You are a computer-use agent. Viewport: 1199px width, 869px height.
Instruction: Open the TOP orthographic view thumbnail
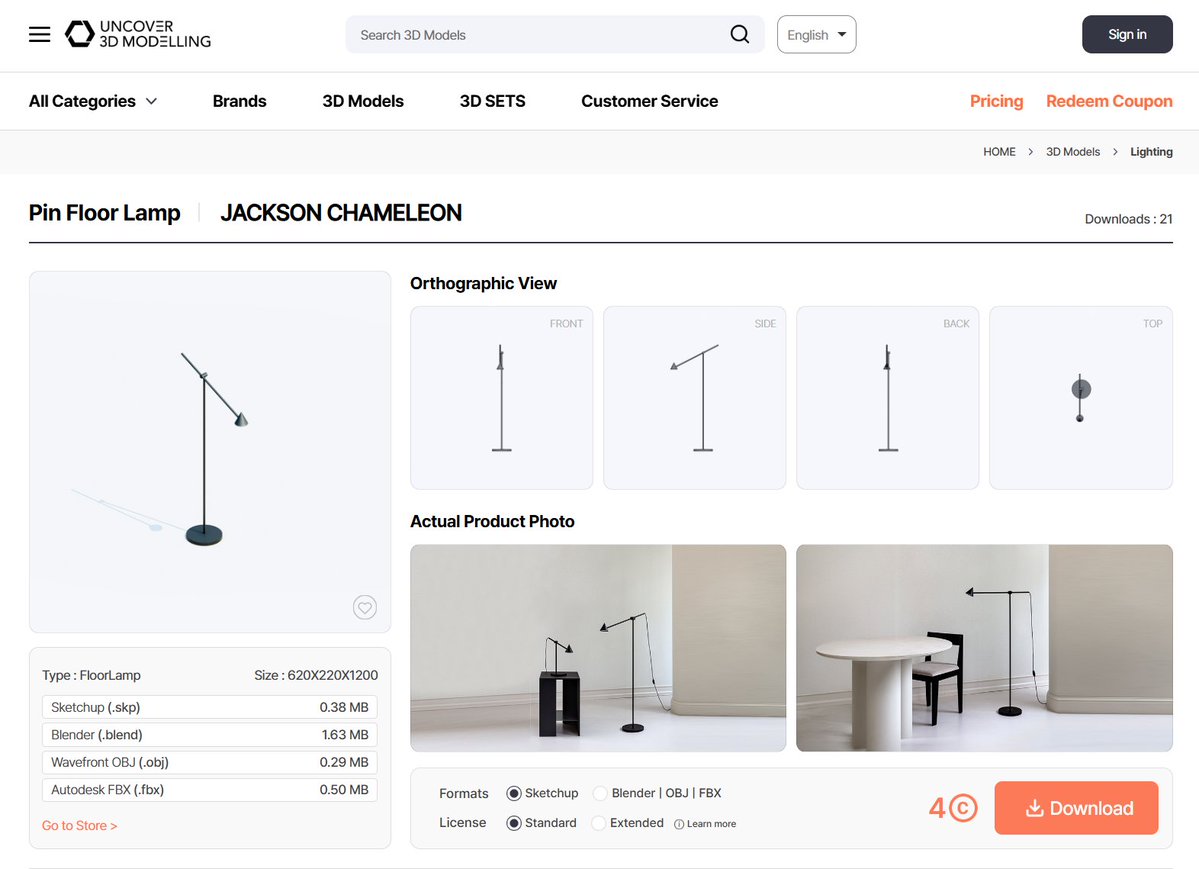click(x=1081, y=398)
